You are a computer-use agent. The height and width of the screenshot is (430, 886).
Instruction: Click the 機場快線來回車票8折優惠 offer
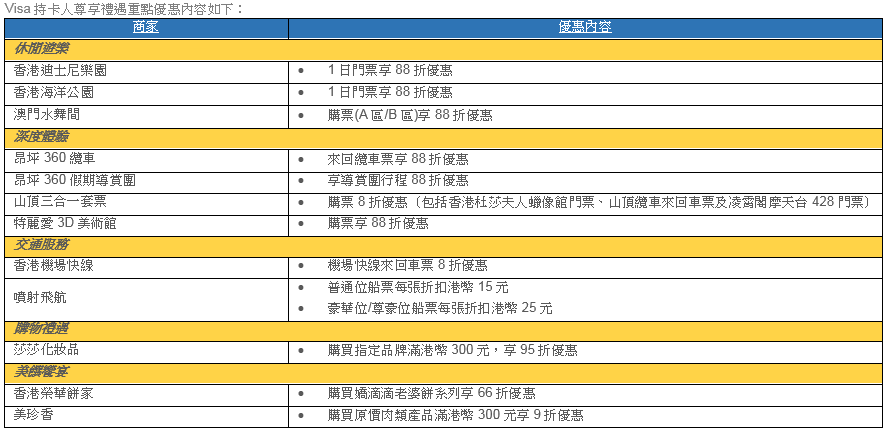click(x=407, y=266)
